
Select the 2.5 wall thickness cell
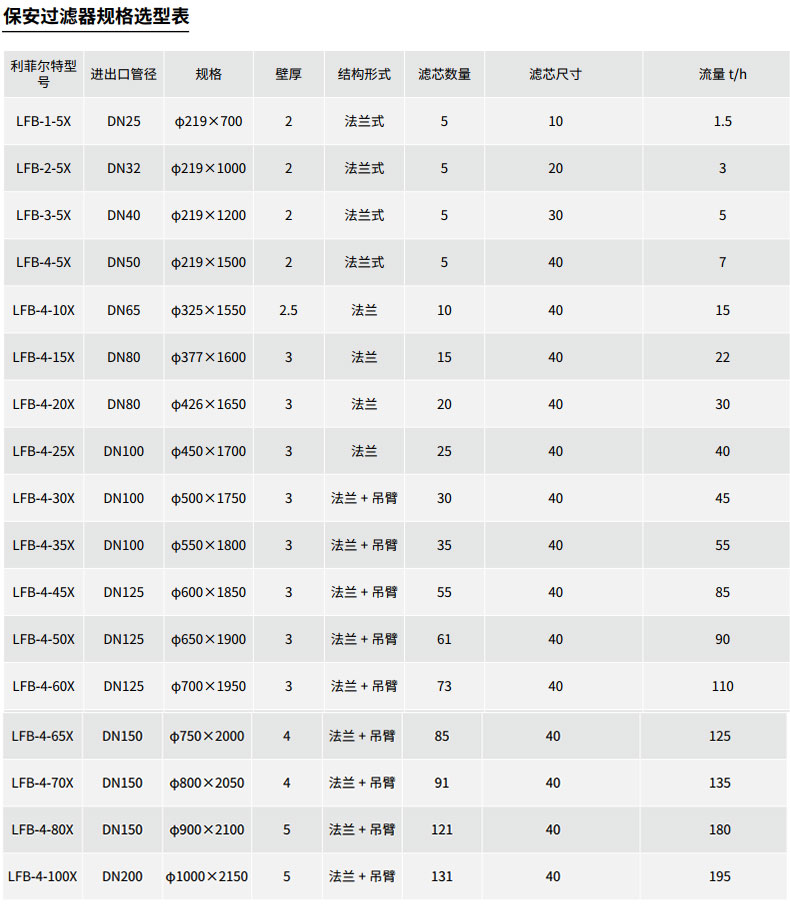[288, 310]
